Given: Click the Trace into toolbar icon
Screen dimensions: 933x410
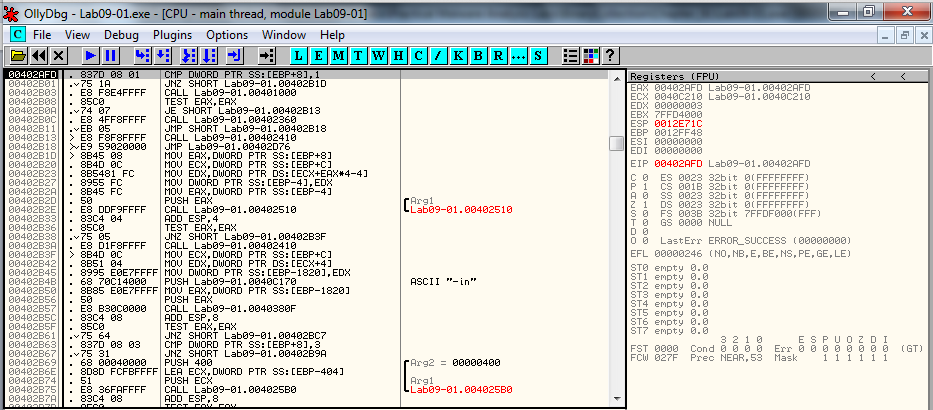Looking at the screenshot, I should tap(189, 56).
